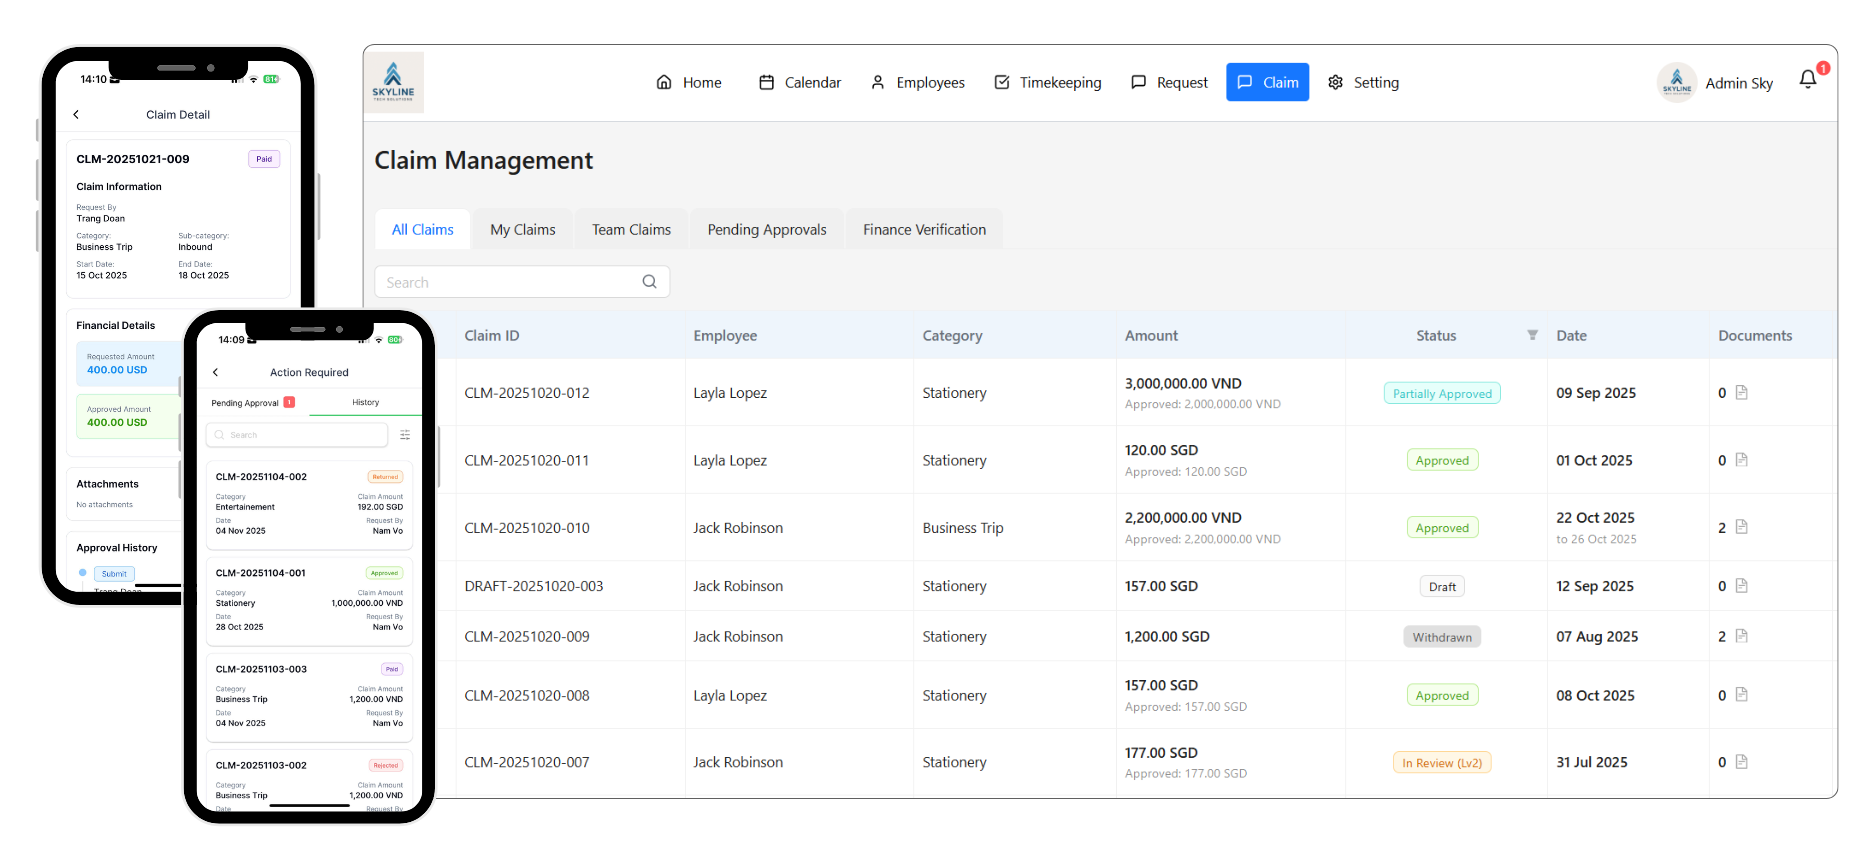Open document icon for CLM-20251020-009
Viewport: 1875px width, 854px height.
1741,636
